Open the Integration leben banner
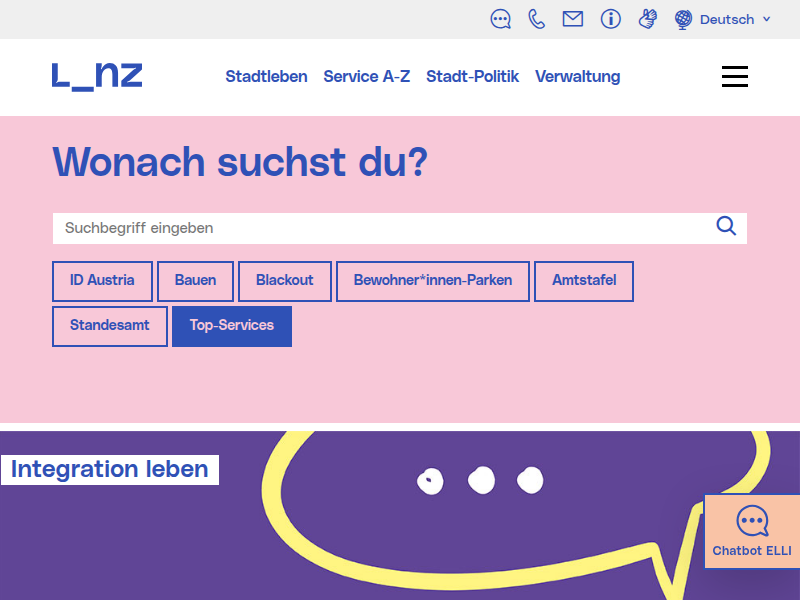This screenshot has width=800, height=600. [110, 469]
